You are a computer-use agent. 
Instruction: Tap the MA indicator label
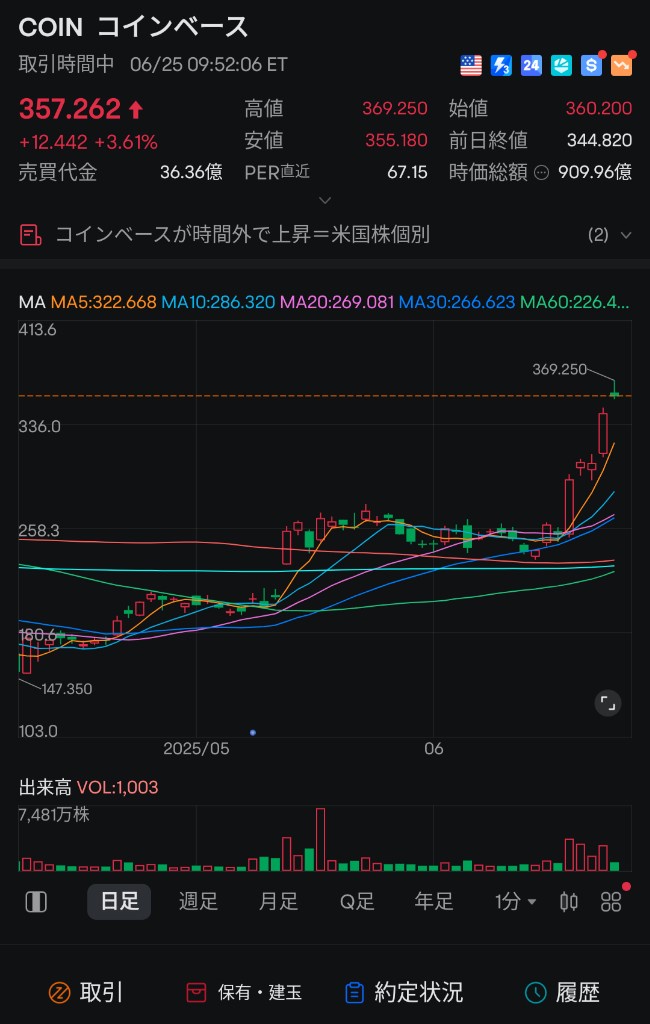coord(31,302)
